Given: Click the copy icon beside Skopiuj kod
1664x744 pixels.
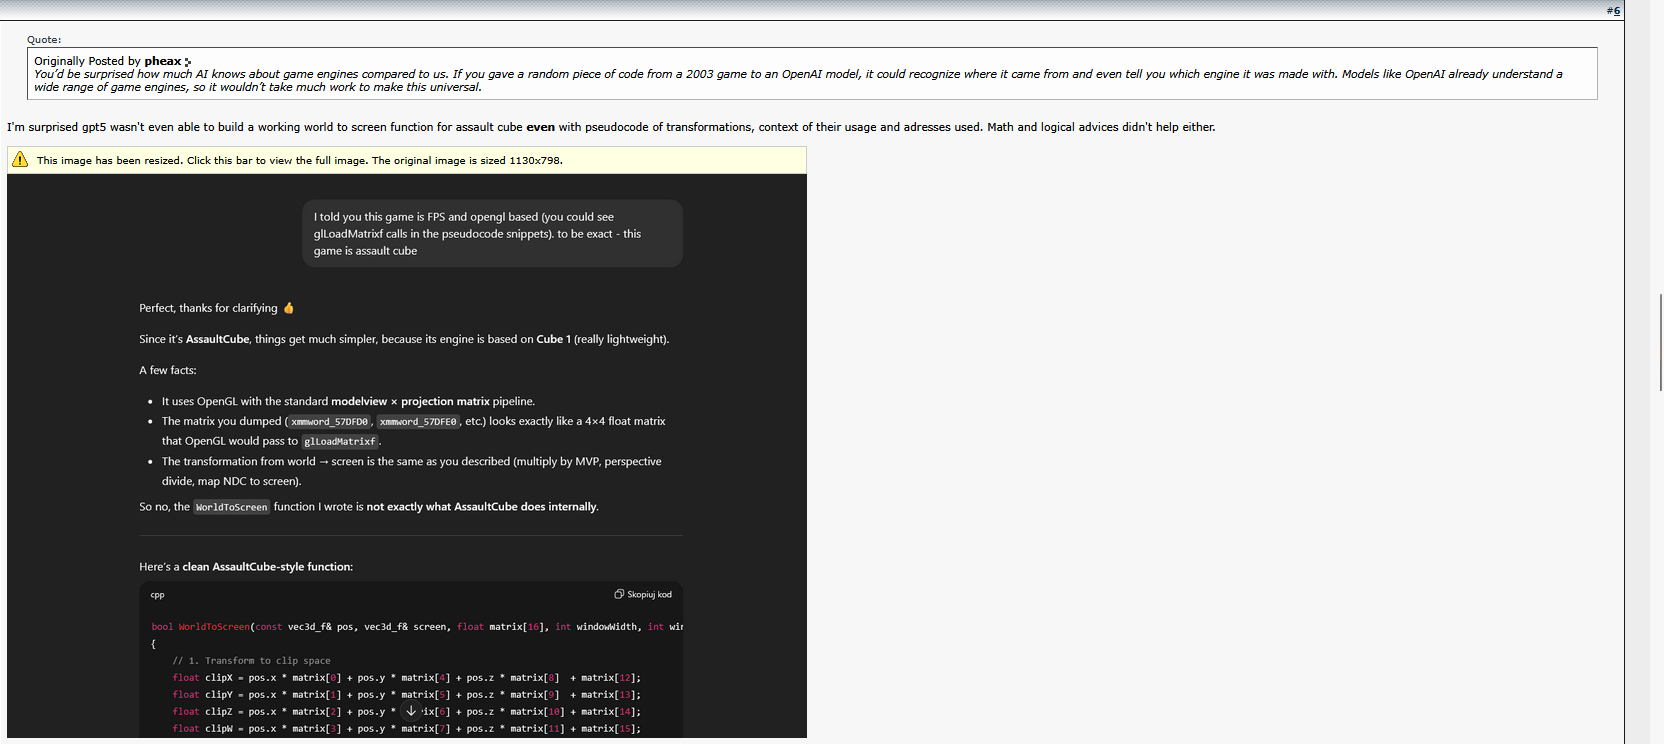Looking at the screenshot, I should tap(619, 594).
